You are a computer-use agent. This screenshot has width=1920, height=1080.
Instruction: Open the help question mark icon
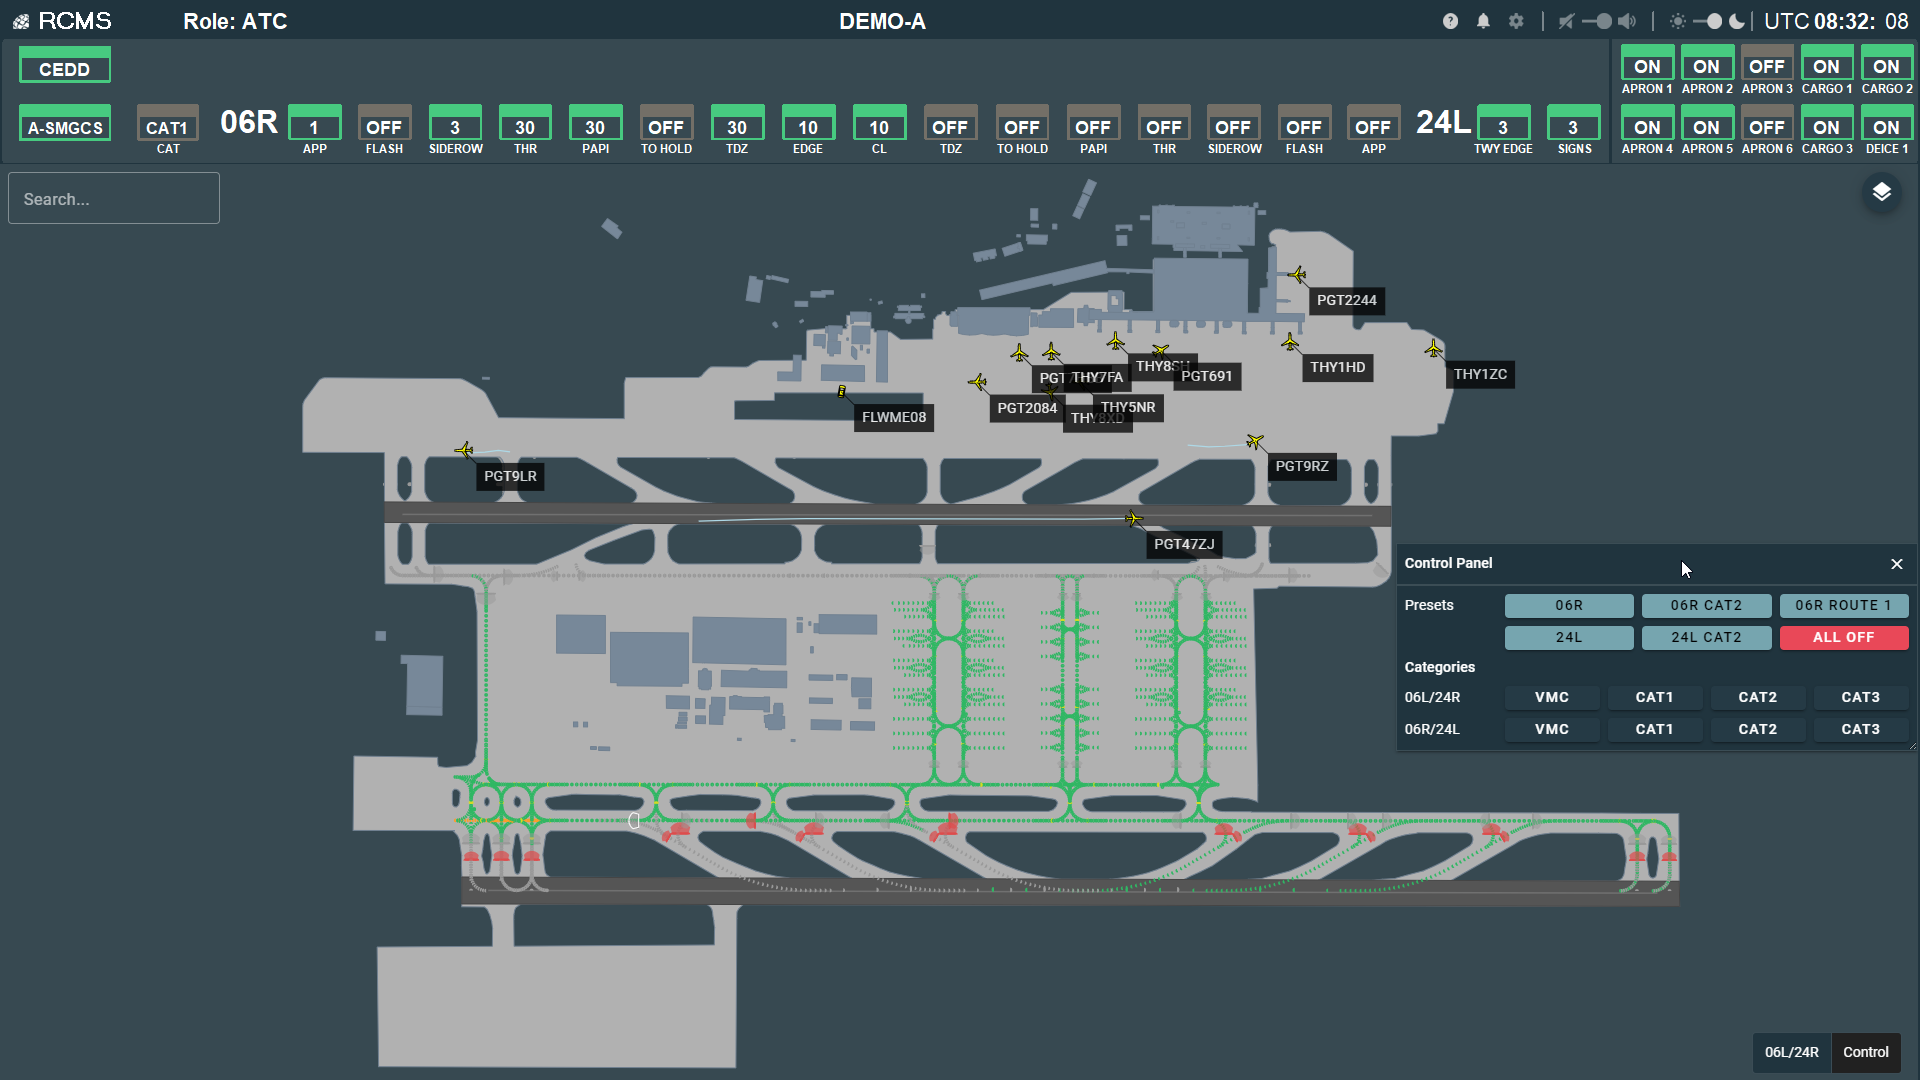1450,21
